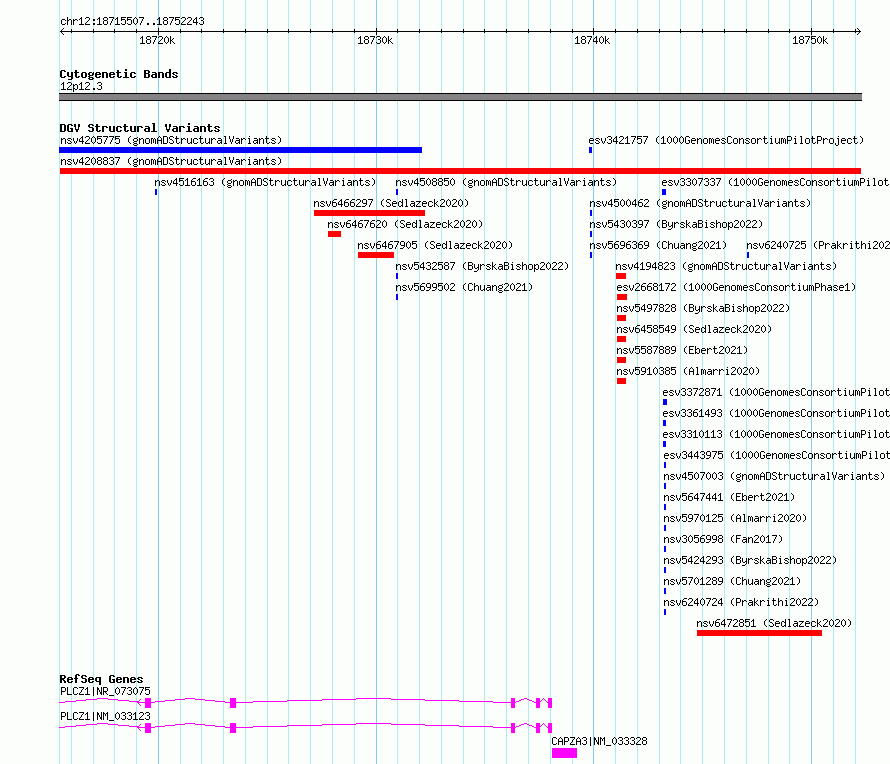Click the nsv4205775 gnomAD variant label

171,140
